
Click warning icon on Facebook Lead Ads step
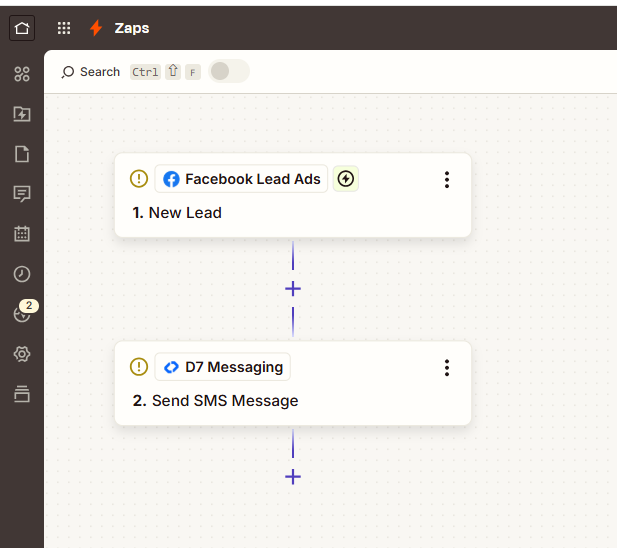[139, 179]
